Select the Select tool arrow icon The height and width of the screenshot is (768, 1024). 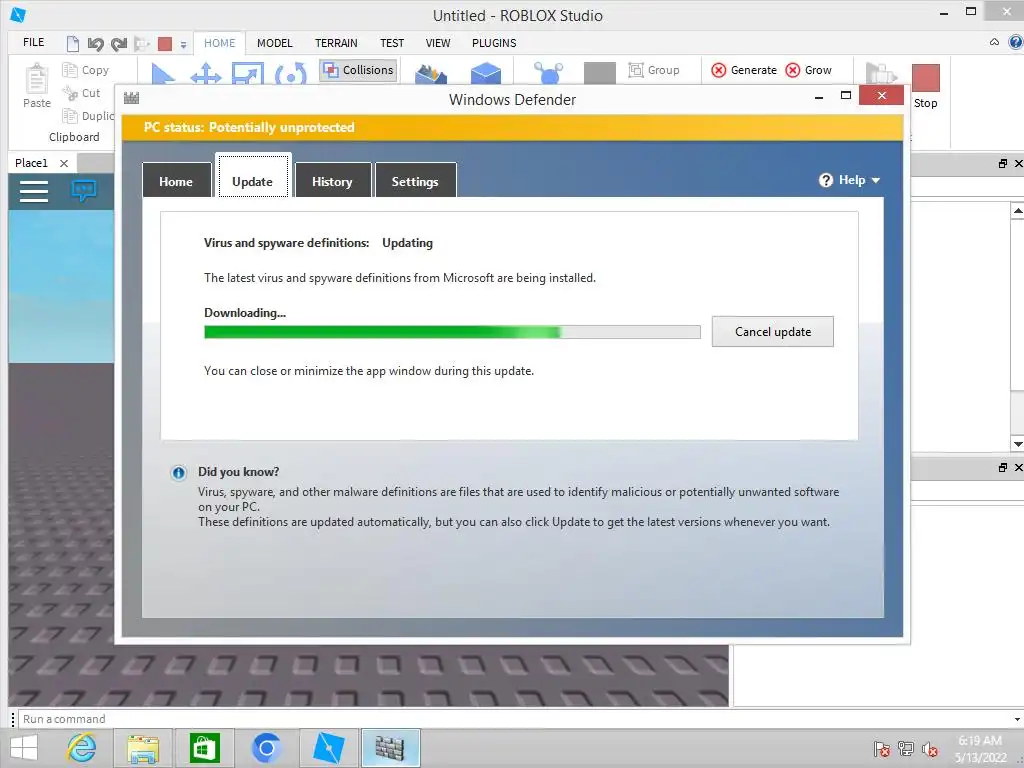(162, 73)
